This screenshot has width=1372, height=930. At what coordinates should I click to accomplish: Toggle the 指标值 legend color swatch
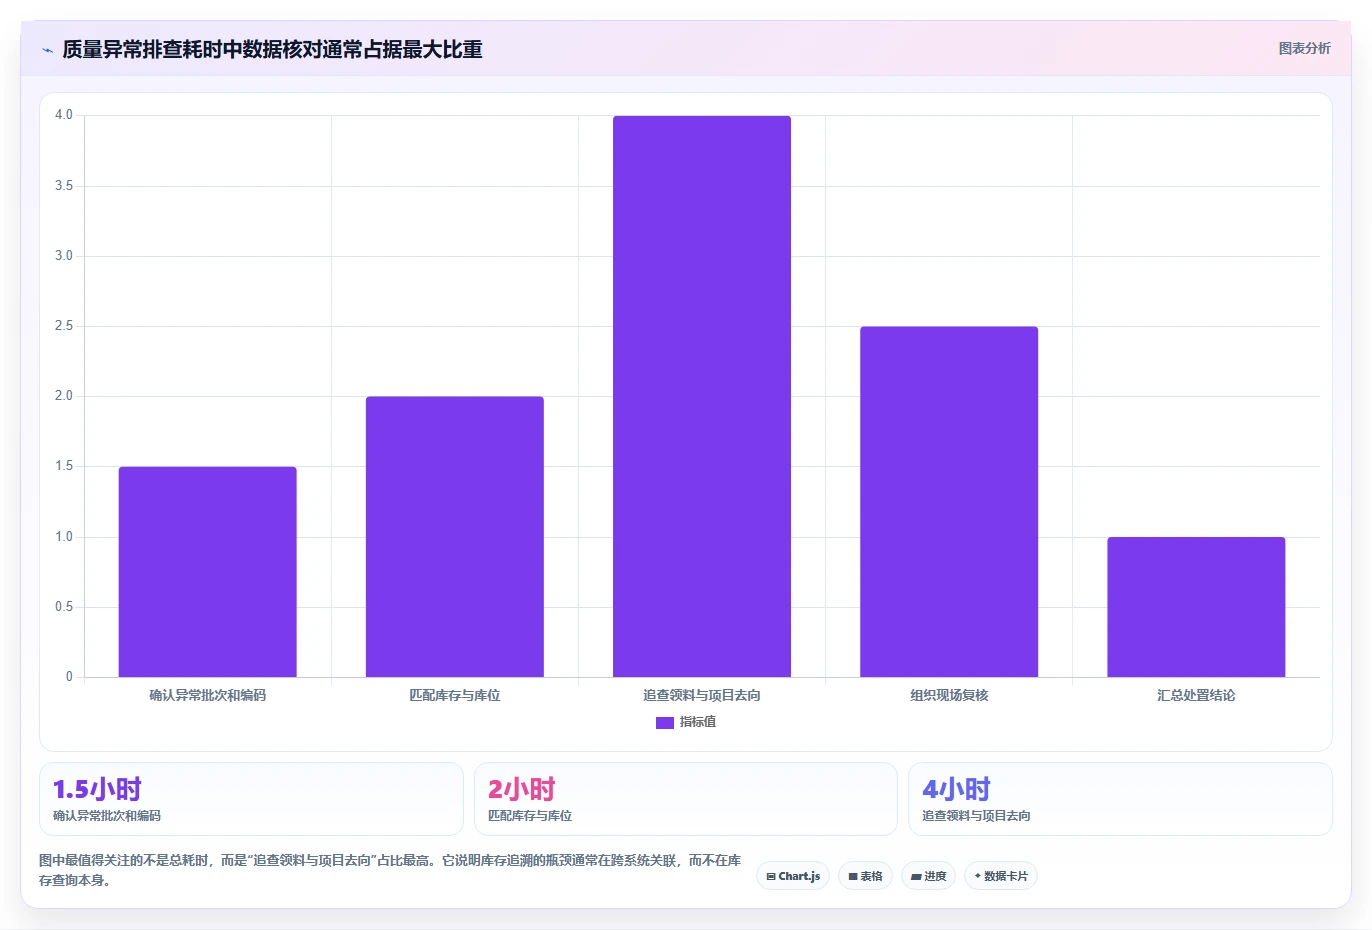pos(664,722)
